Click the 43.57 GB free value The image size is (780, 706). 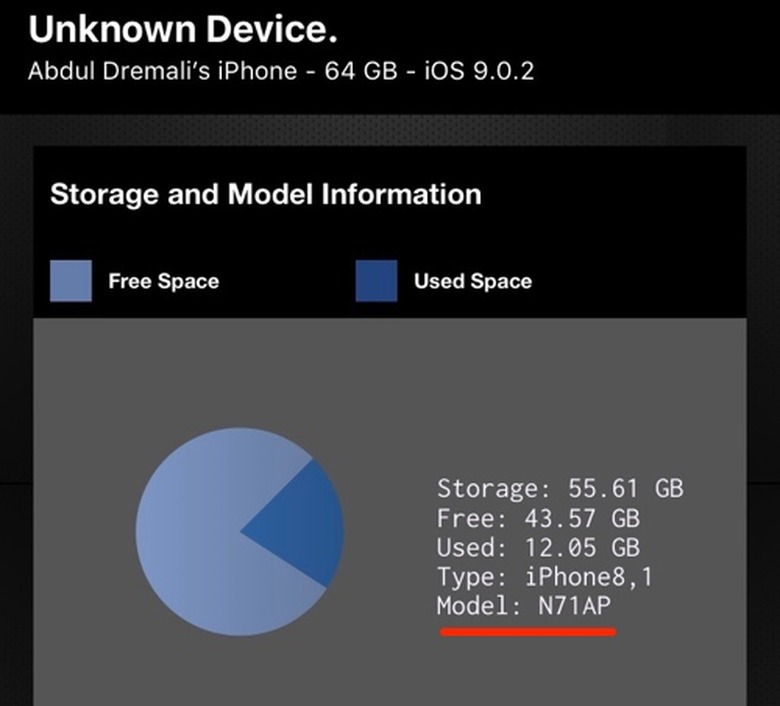(582, 519)
